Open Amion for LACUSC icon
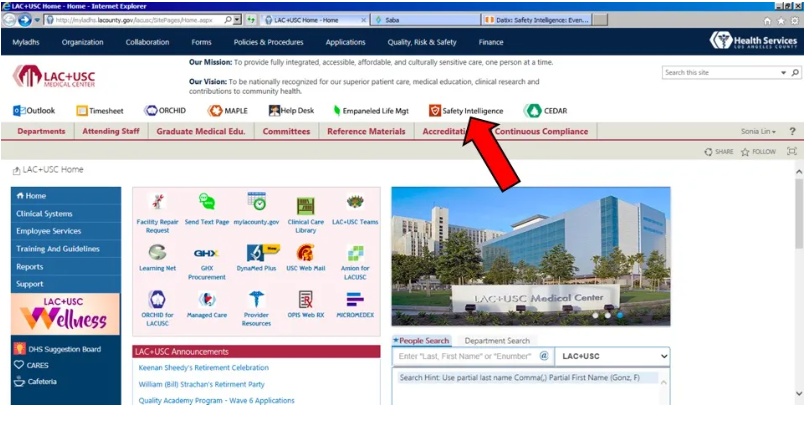The image size is (807, 432). click(355, 253)
